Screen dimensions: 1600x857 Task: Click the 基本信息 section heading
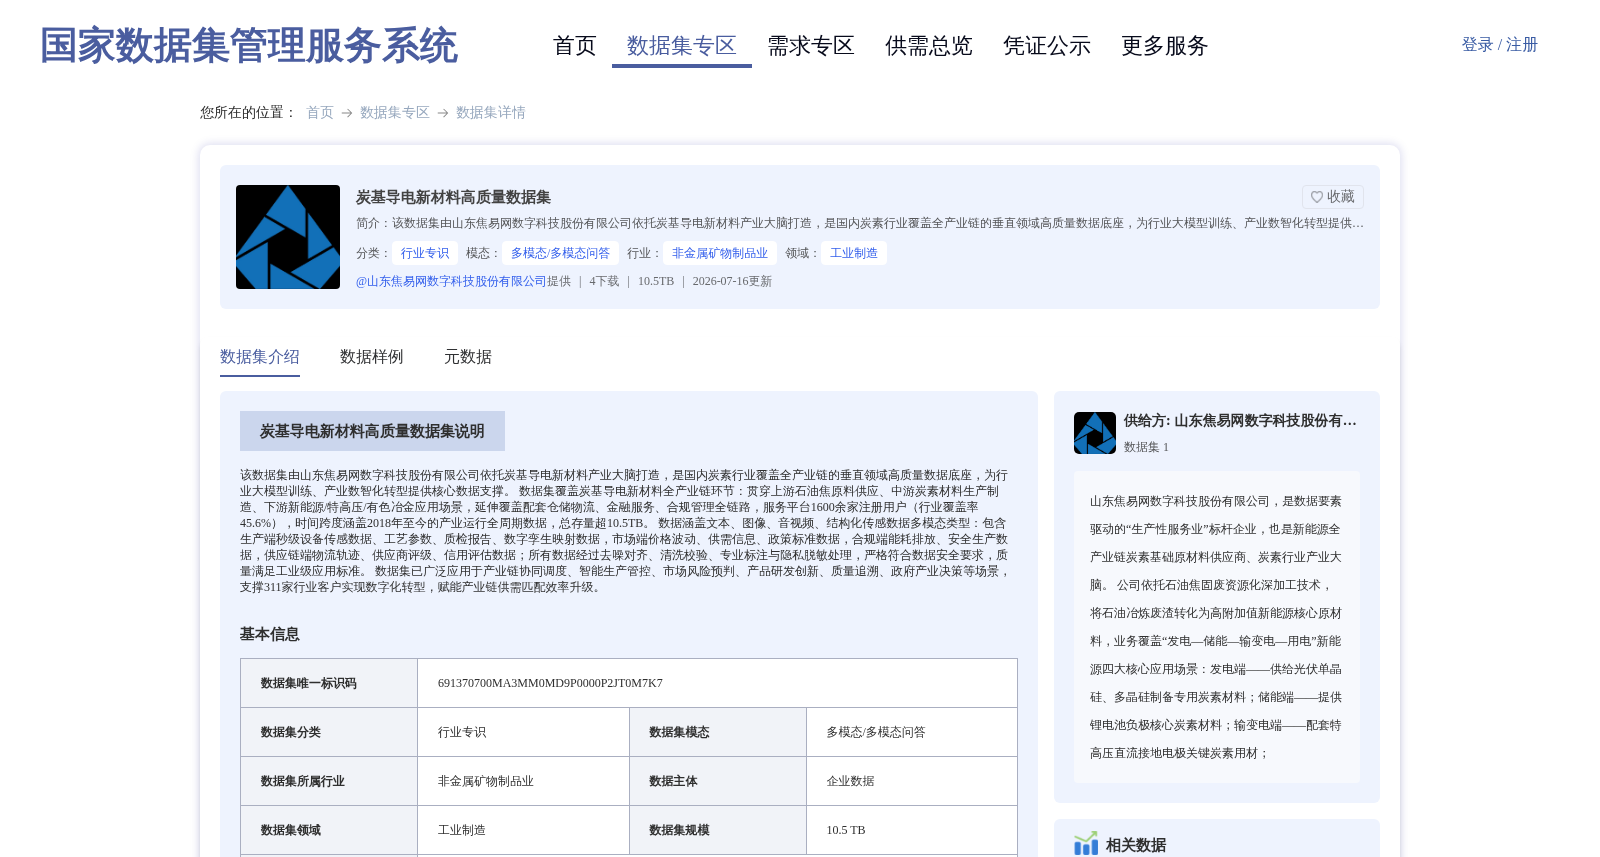coord(270,634)
